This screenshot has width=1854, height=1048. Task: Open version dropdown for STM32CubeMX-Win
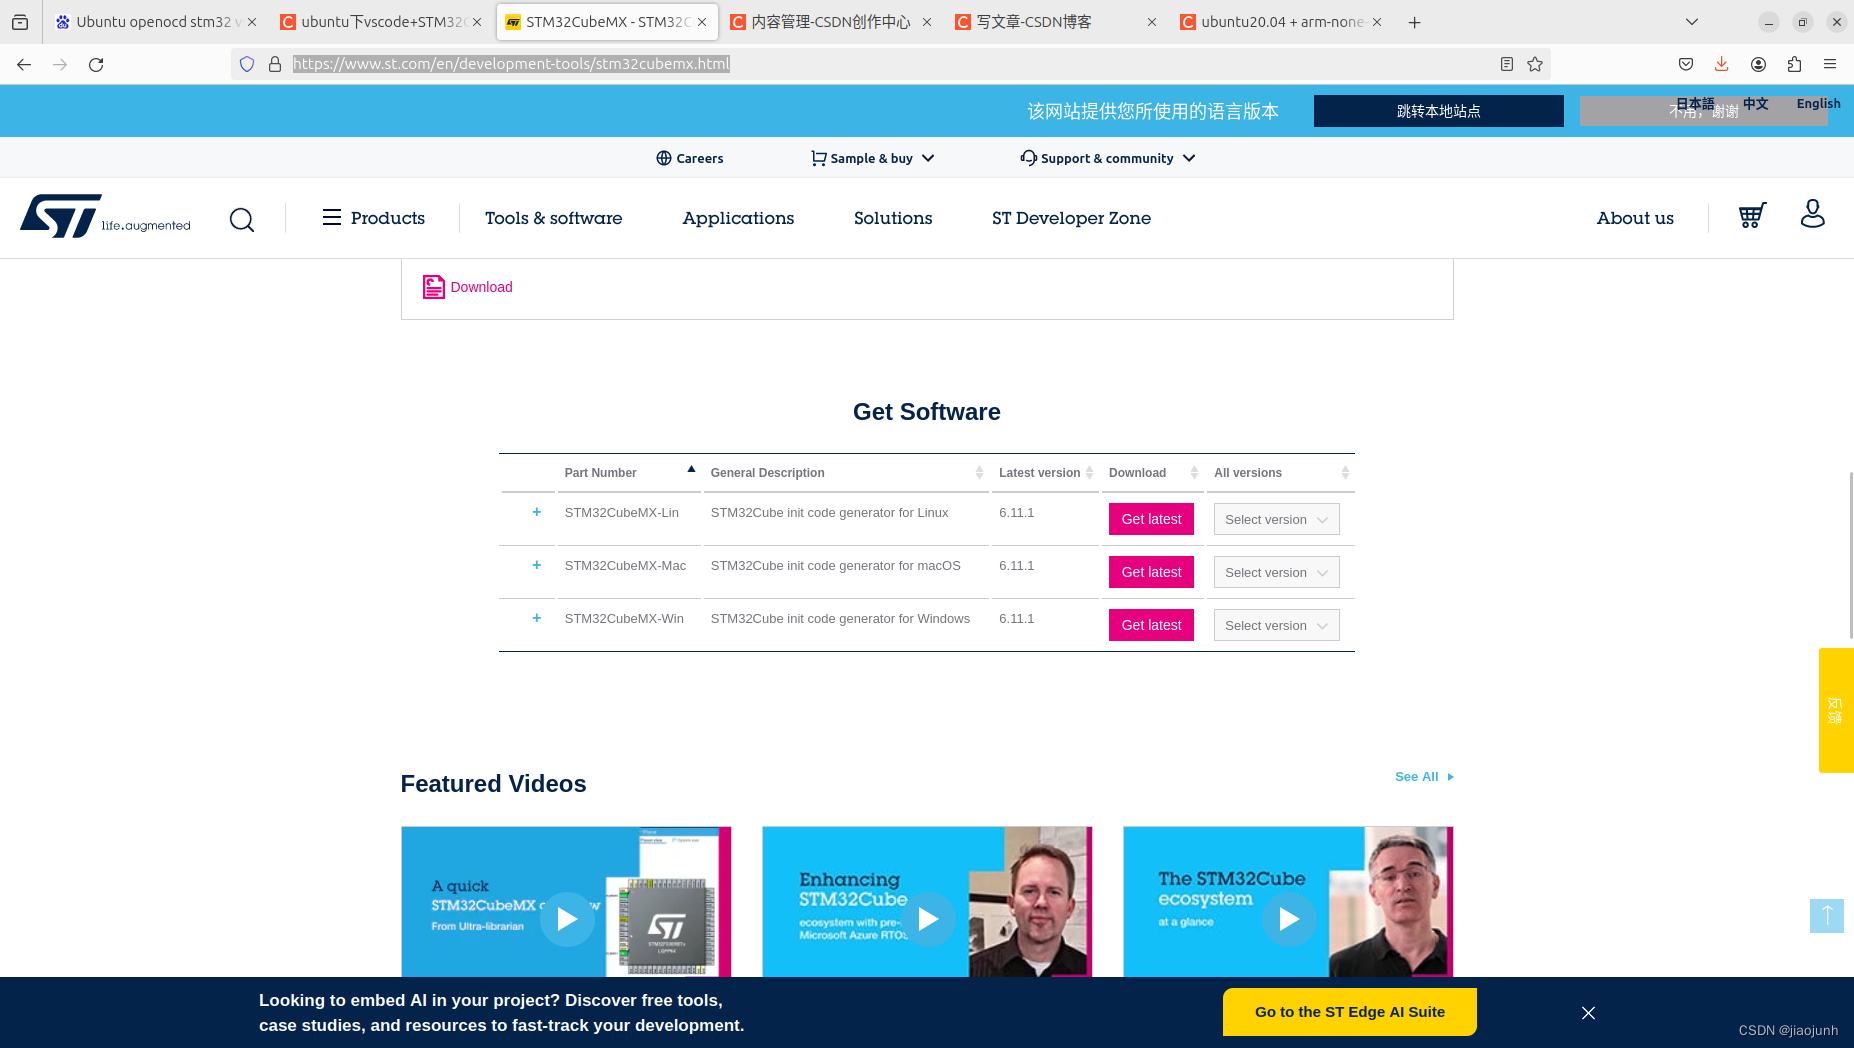1276,625
